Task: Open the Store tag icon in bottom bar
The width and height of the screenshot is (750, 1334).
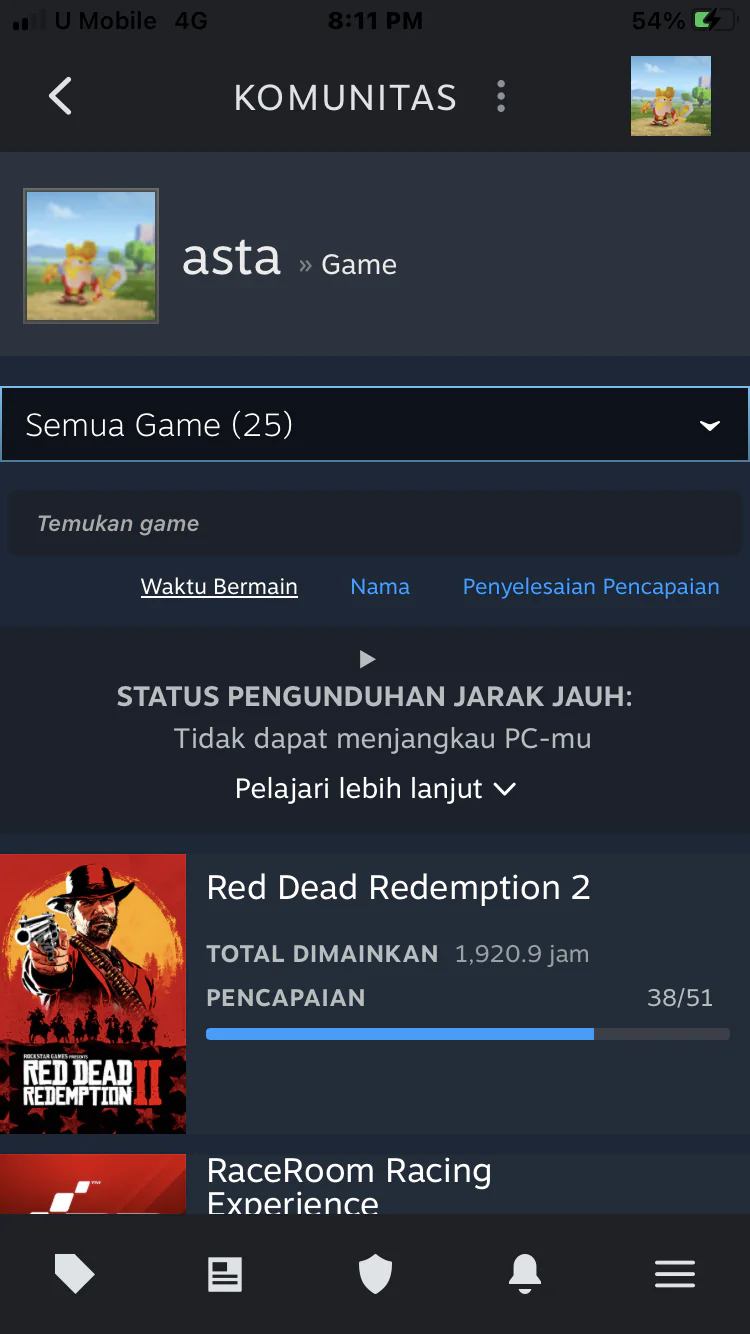Action: (74, 1274)
